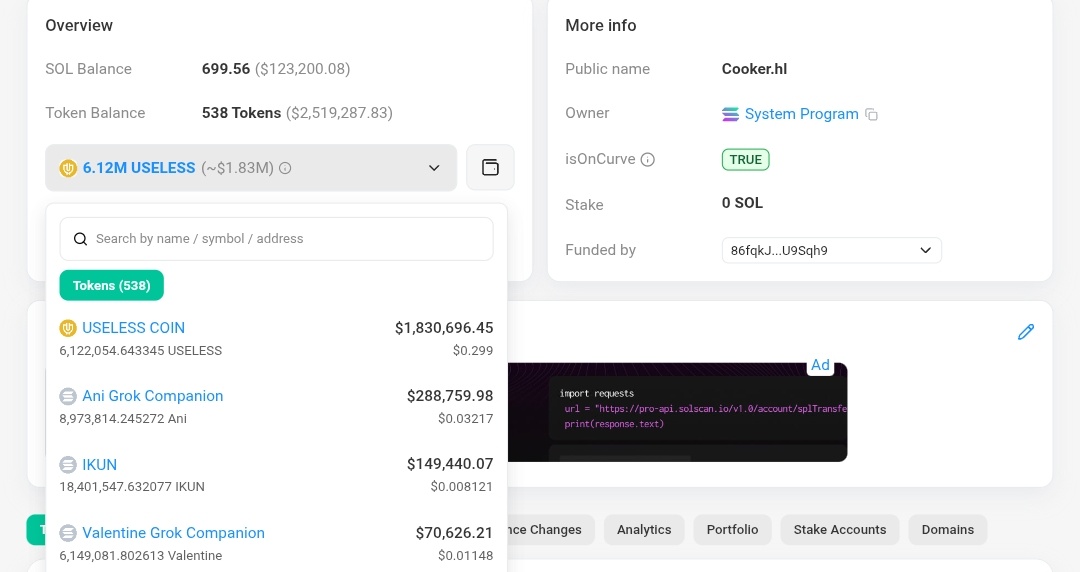The width and height of the screenshot is (1080, 572).
Task: Click the USELESS COIN token icon in list
Action: coord(68,328)
